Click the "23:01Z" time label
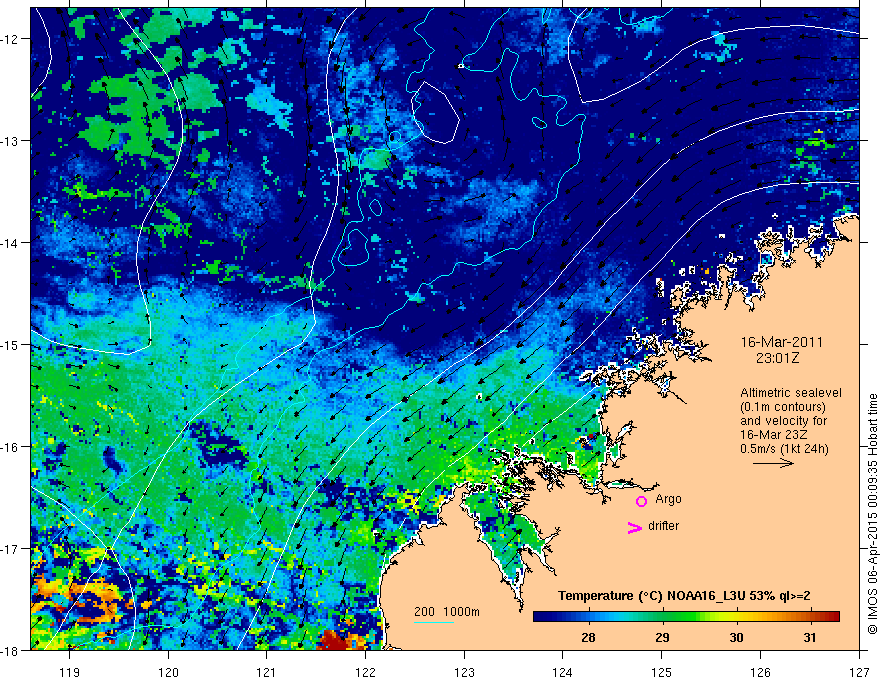This screenshot has height=680, width=880. [x=777, y=358]
